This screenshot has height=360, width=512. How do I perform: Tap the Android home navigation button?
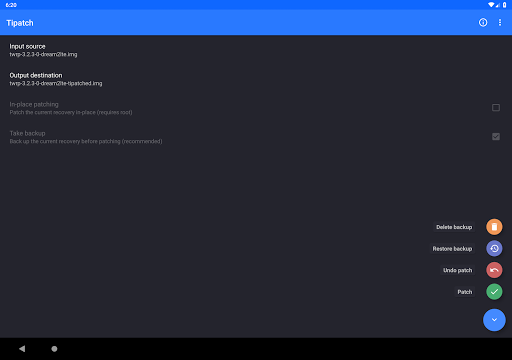tap(54, 349)
